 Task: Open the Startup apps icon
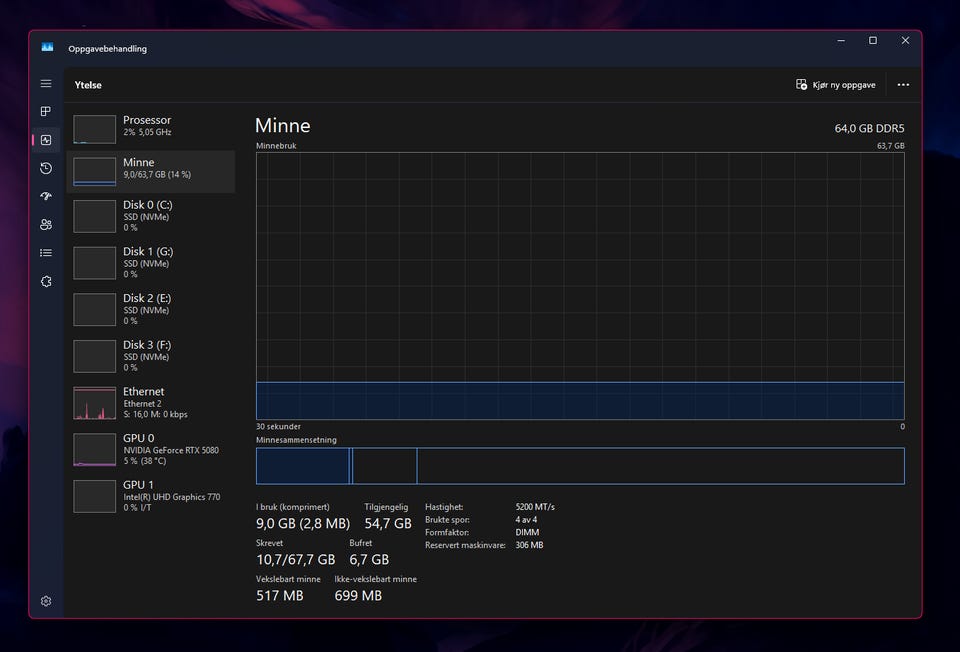[x=46, y=196]
